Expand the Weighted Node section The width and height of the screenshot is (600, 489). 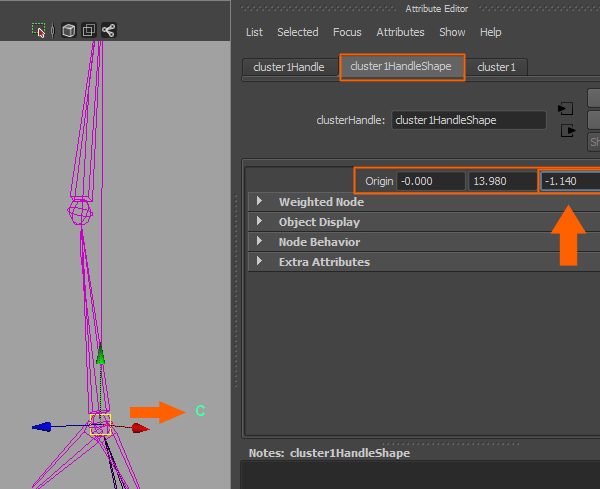coord(259,201)
